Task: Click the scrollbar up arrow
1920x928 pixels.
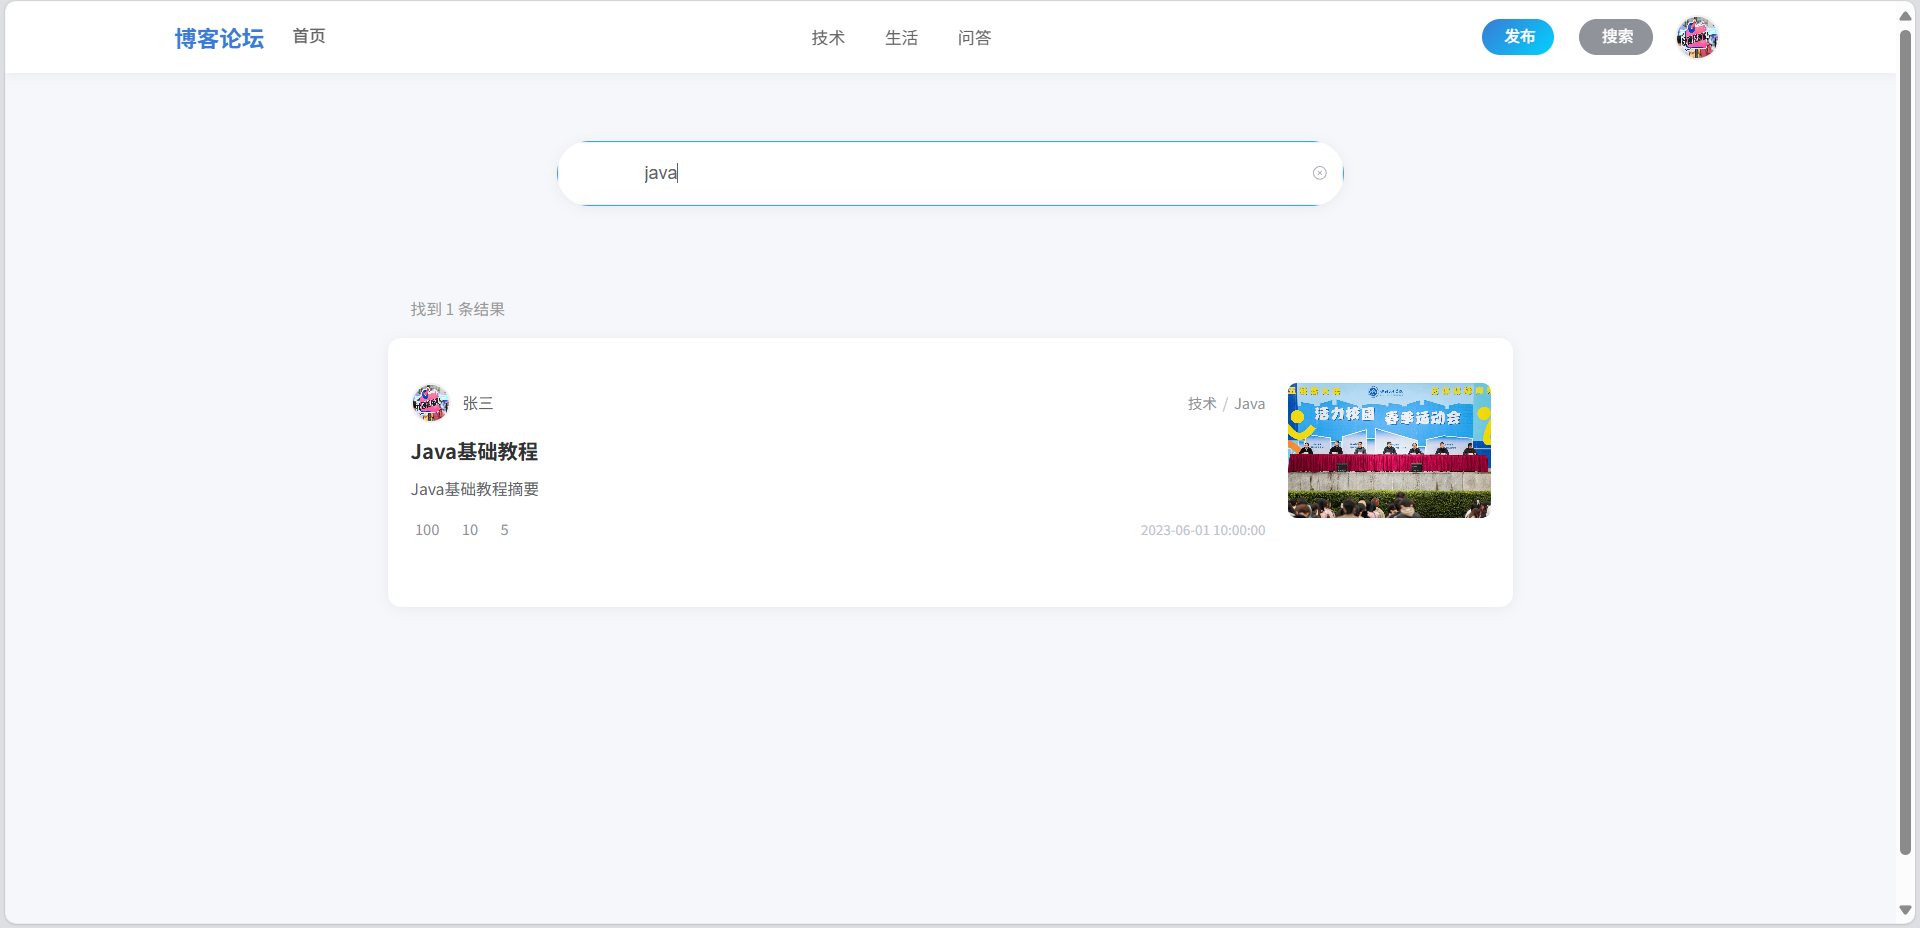Action: tap(1905, 15)
